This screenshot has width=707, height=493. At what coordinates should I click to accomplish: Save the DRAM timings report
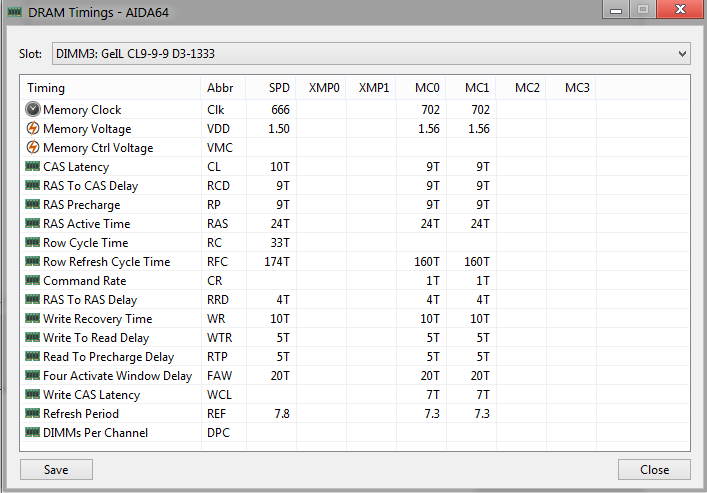click(56, 470)
